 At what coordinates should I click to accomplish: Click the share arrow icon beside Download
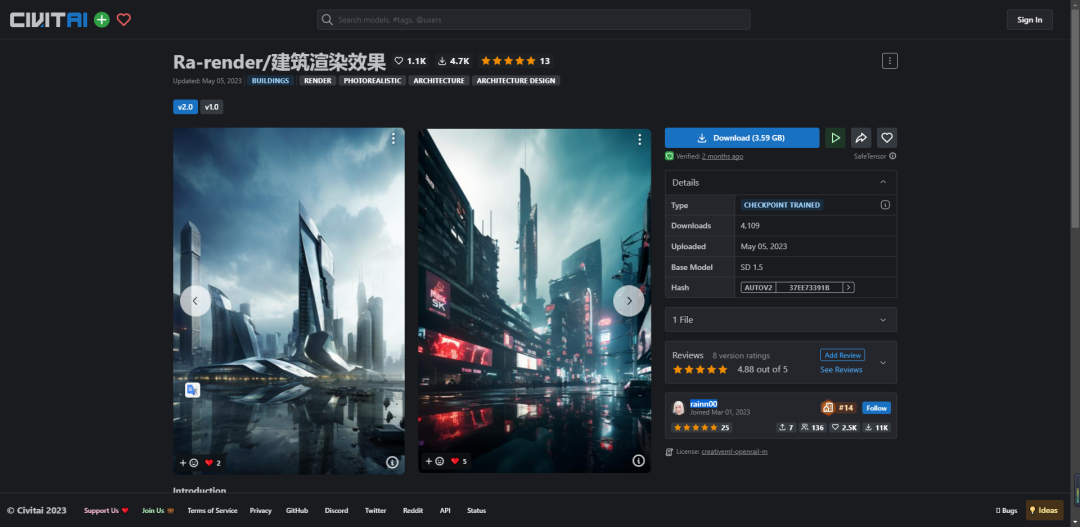[861, 138]
